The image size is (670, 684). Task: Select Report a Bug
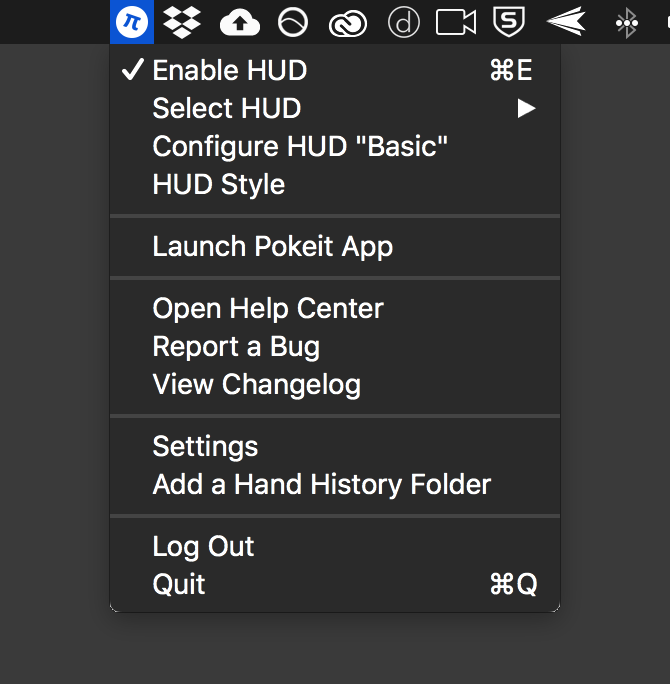click(x=335, y=346)
